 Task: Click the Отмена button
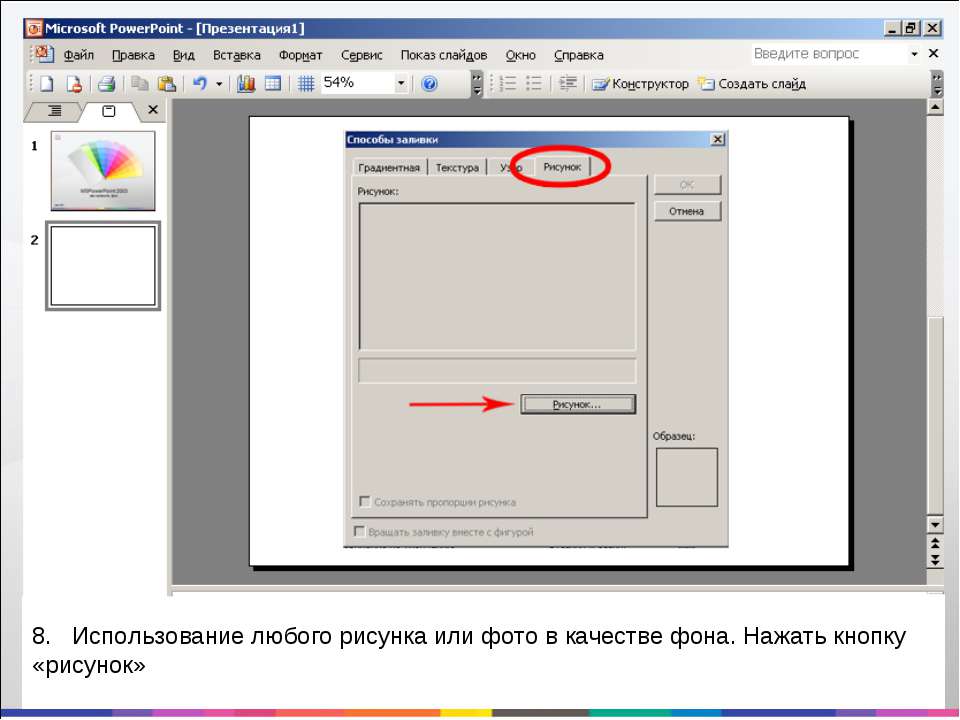tap(687, 211)
